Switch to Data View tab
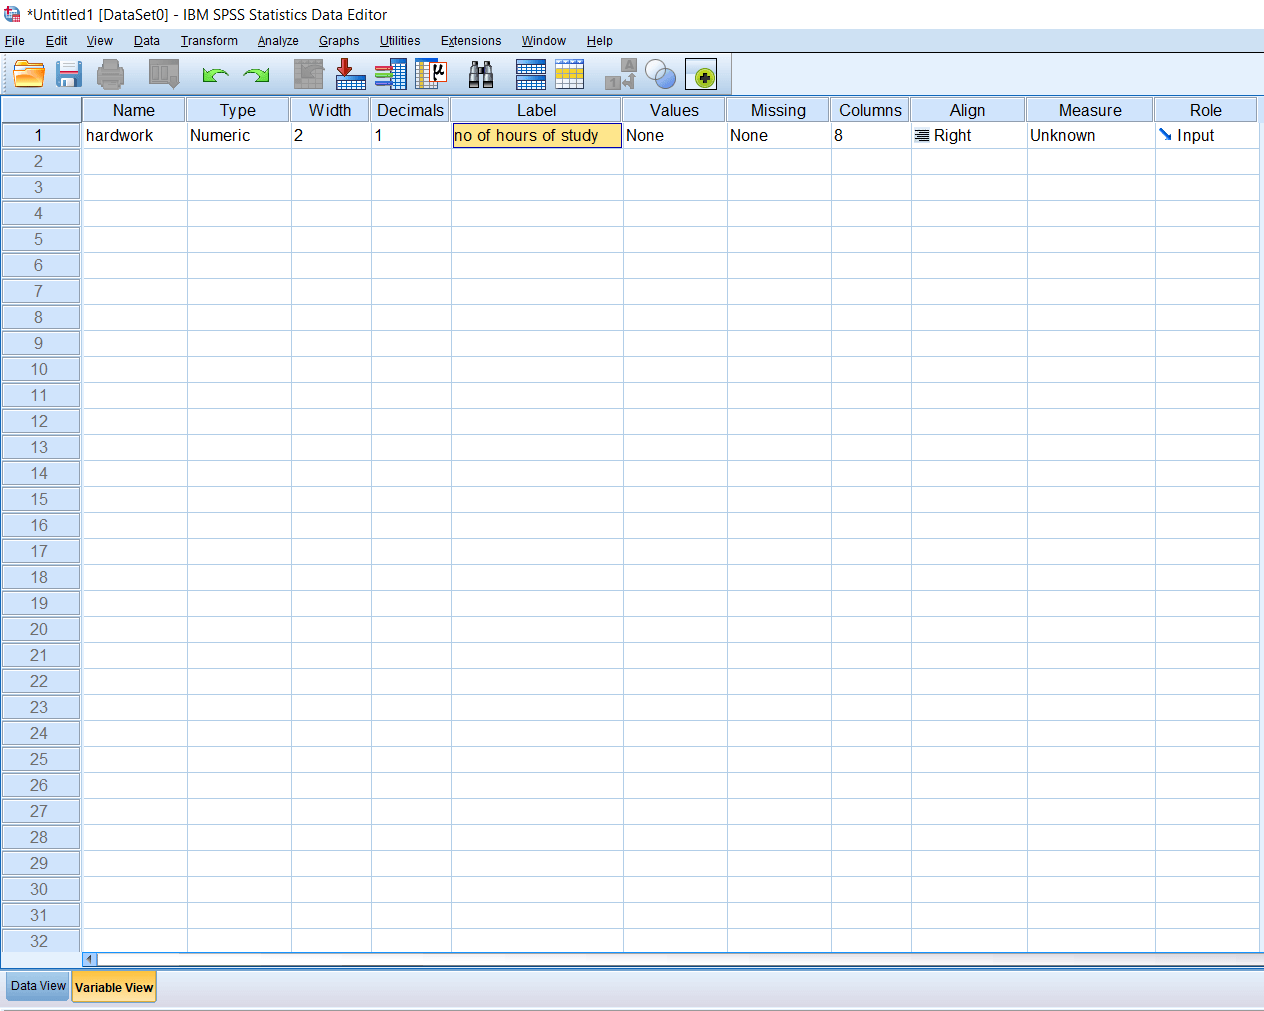The width and height of the screenshot is (1264, 1011). click(x=37, y=986)
